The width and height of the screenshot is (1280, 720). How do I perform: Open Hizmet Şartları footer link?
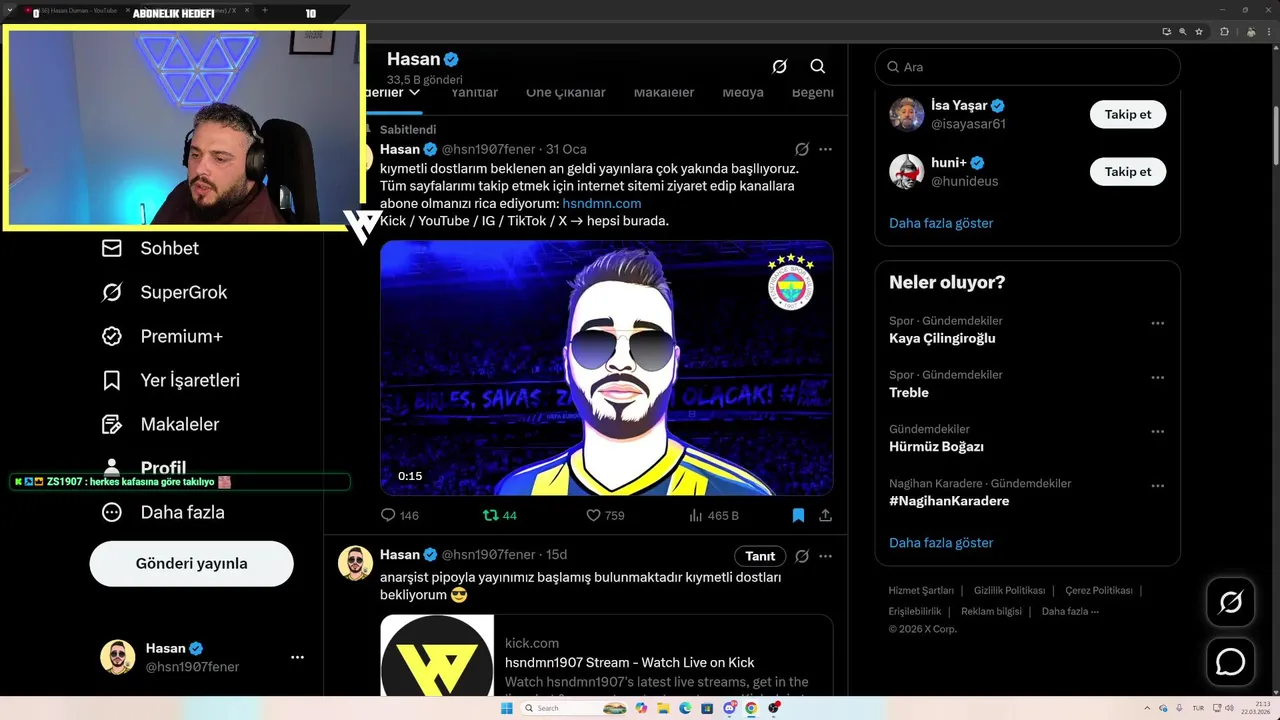click(x=921, y=590)
